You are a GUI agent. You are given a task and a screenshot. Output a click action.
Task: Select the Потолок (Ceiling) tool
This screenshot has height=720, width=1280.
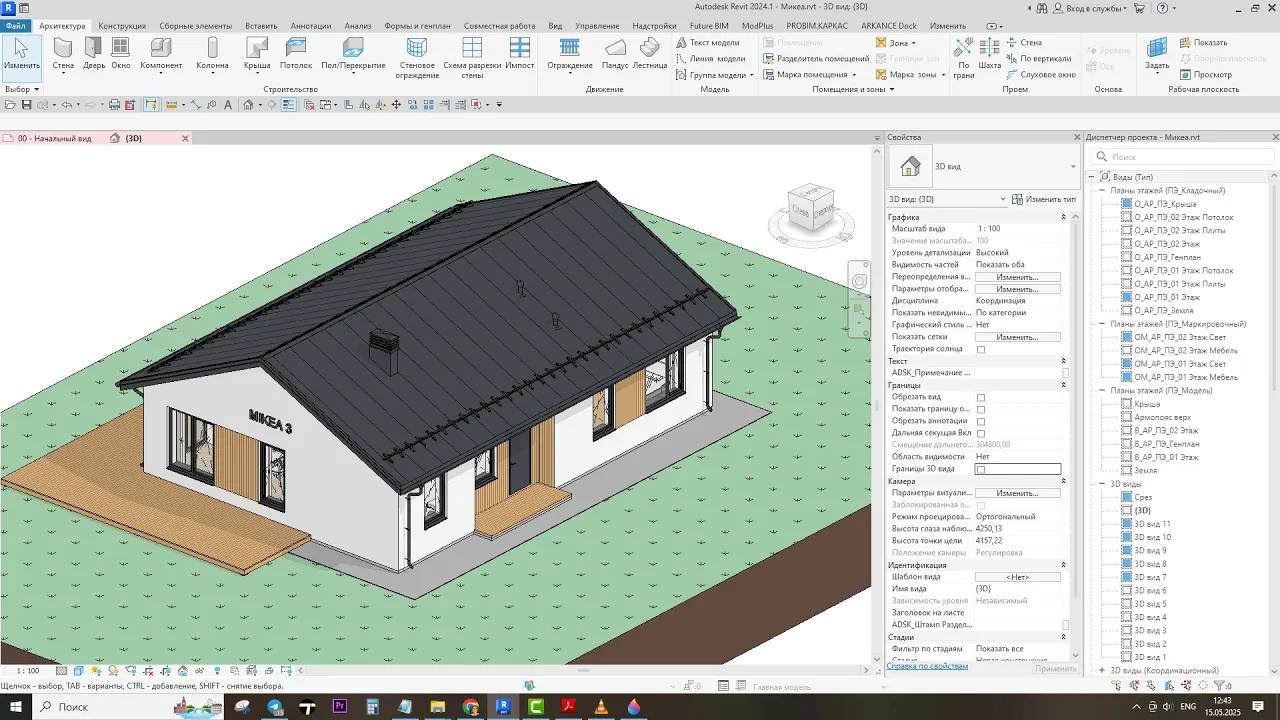tap(296, 54)
